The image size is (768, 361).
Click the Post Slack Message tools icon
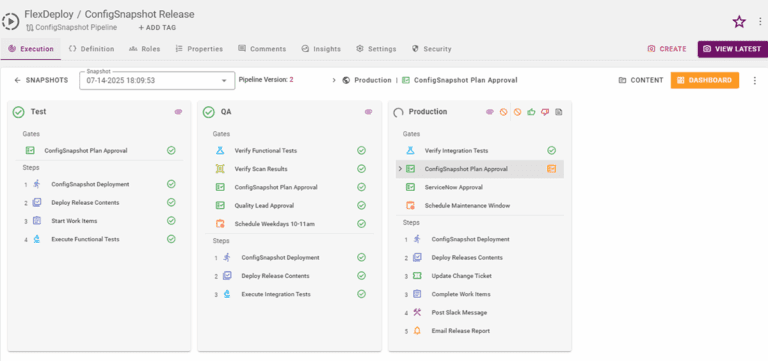point(417,312)
